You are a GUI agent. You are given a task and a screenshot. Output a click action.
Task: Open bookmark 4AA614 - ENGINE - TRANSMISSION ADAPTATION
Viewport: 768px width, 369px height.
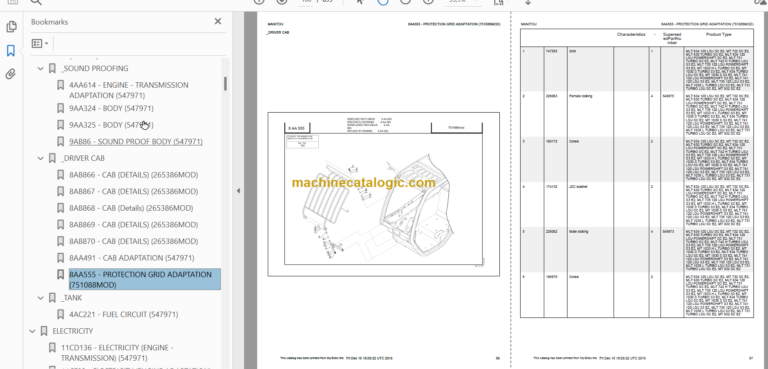pyautogui.click(x=128, y=90)
